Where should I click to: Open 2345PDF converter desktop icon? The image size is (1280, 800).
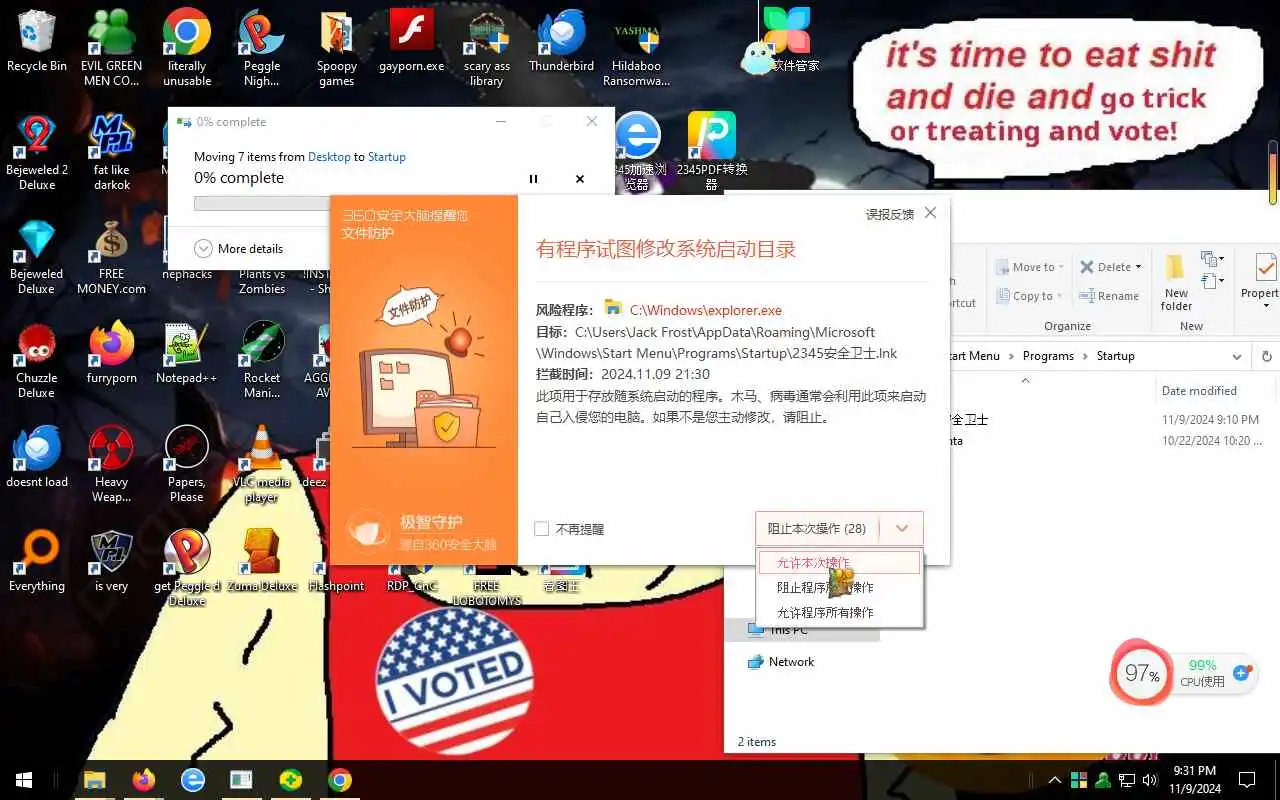(x=712, y=151)
